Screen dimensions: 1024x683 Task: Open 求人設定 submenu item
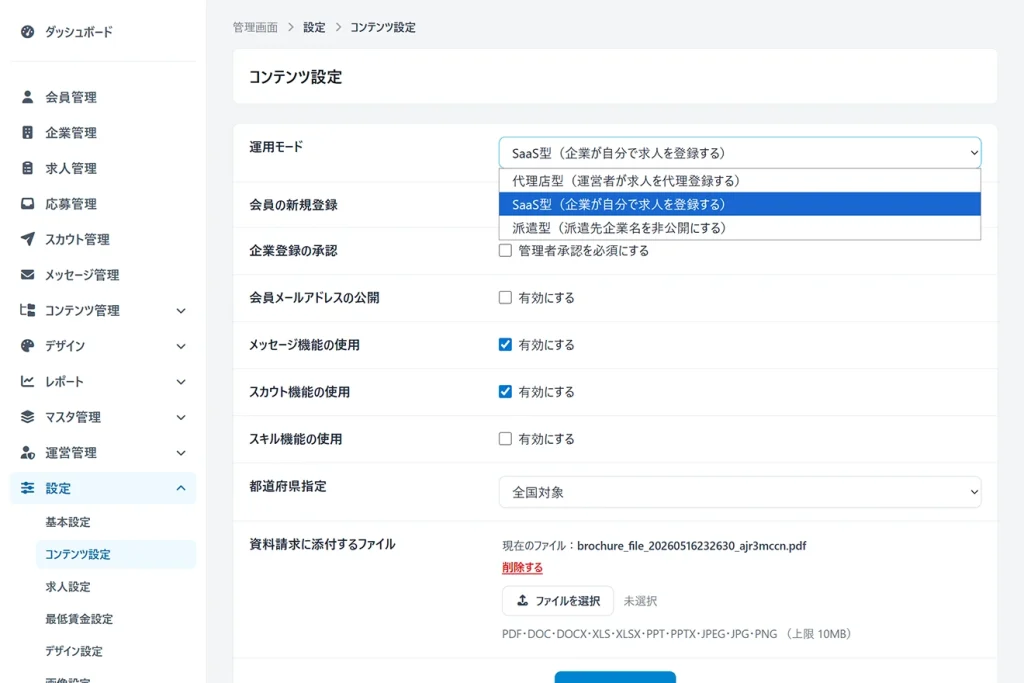(68, 586)
